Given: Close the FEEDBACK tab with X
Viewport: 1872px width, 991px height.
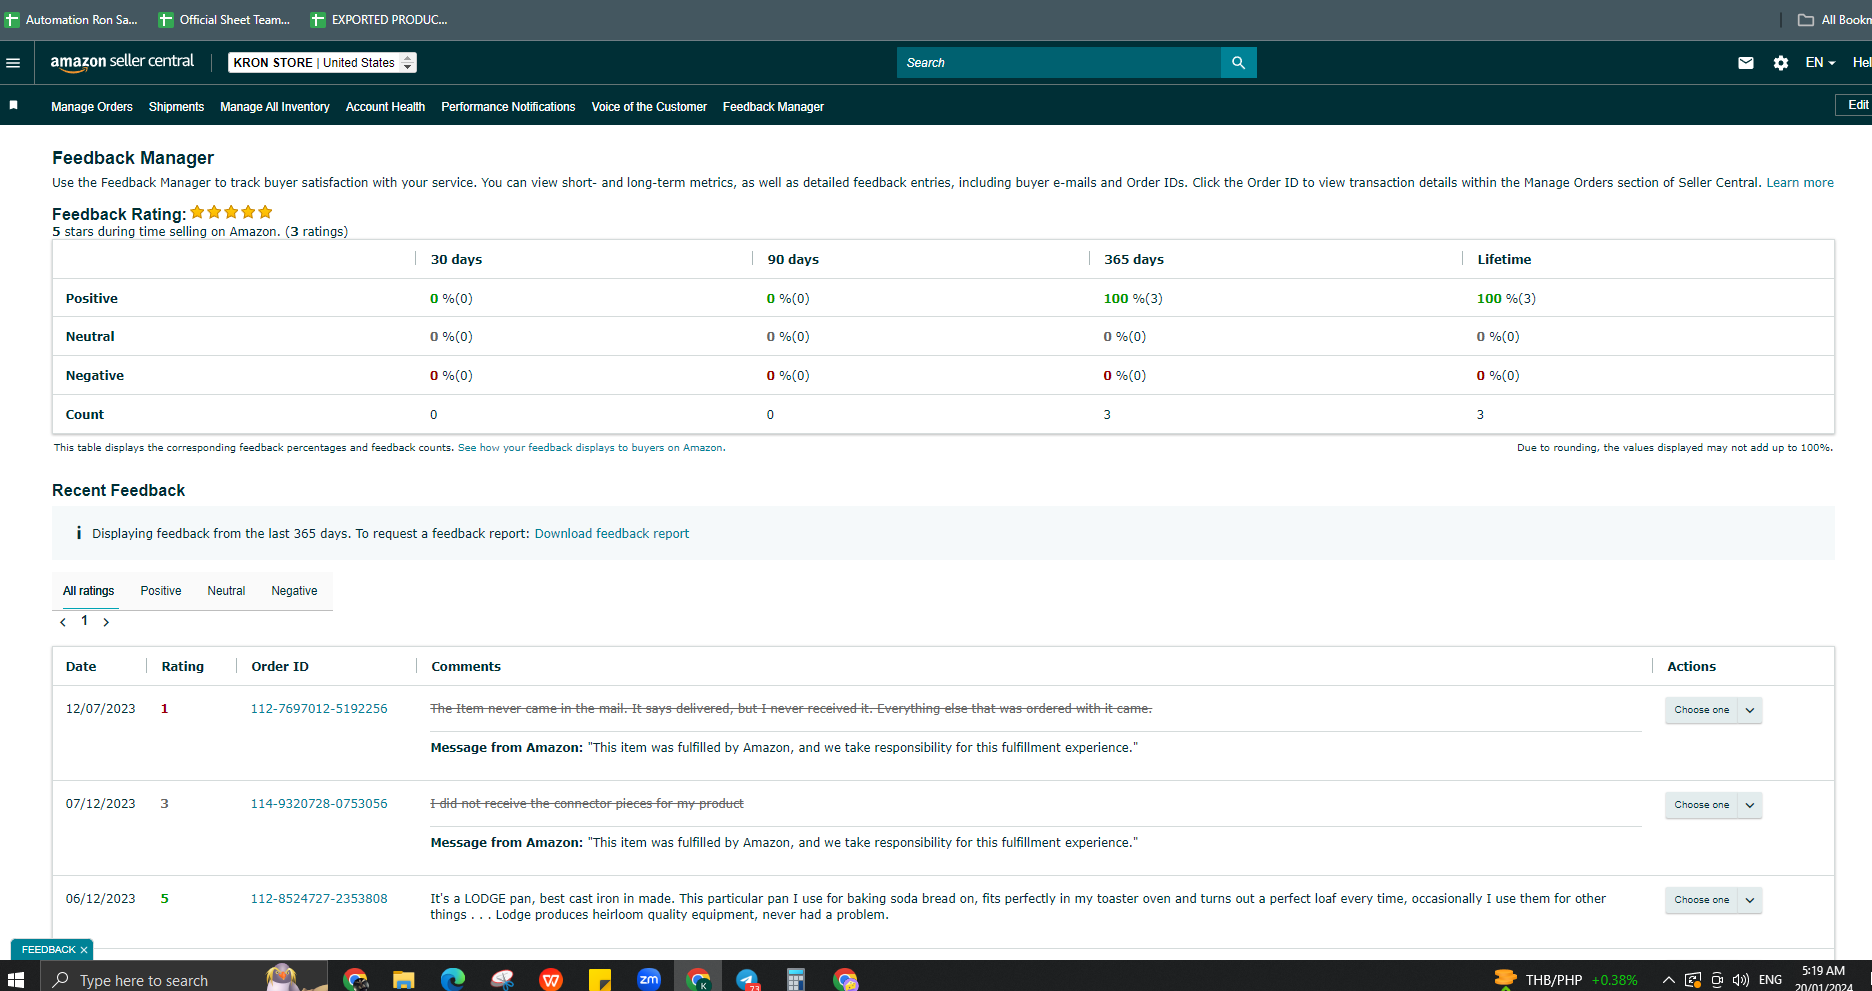Looking at the screenshot, I should 84,950.
